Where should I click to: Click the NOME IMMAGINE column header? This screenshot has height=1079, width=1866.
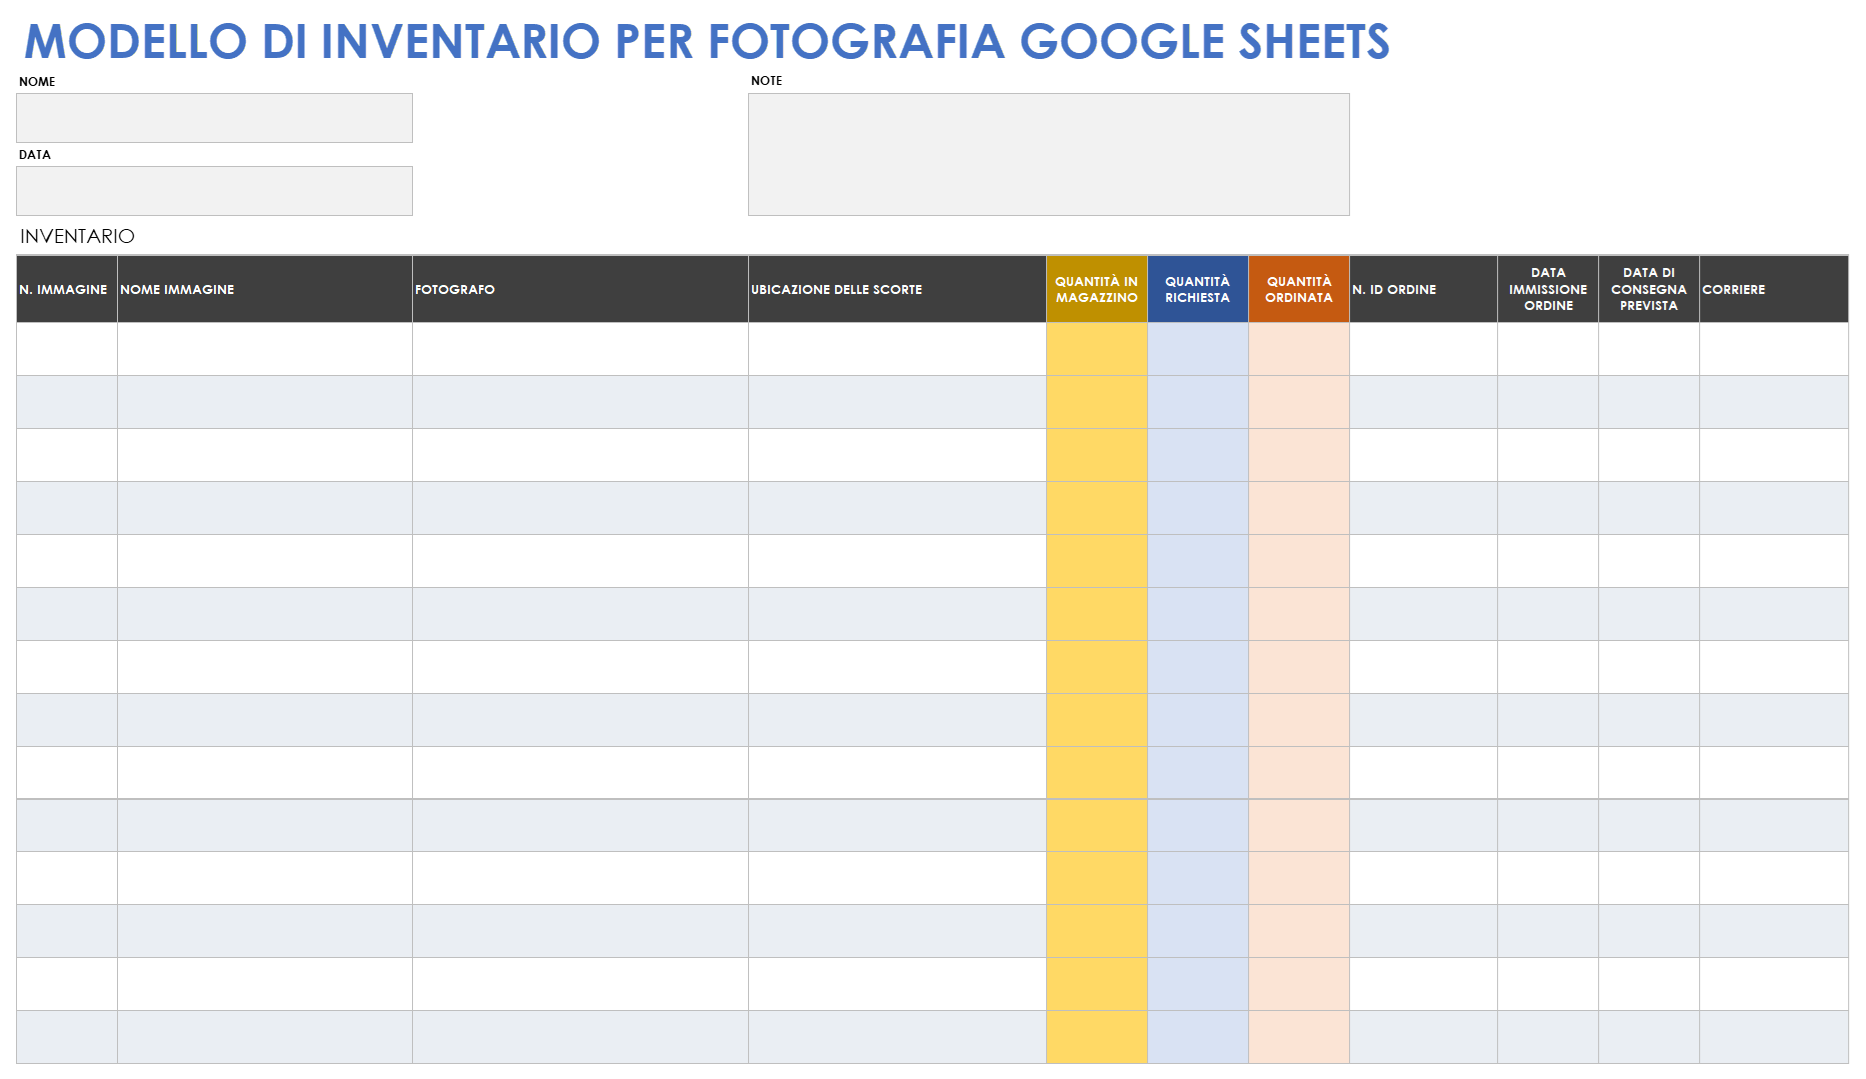click(265, 289)
